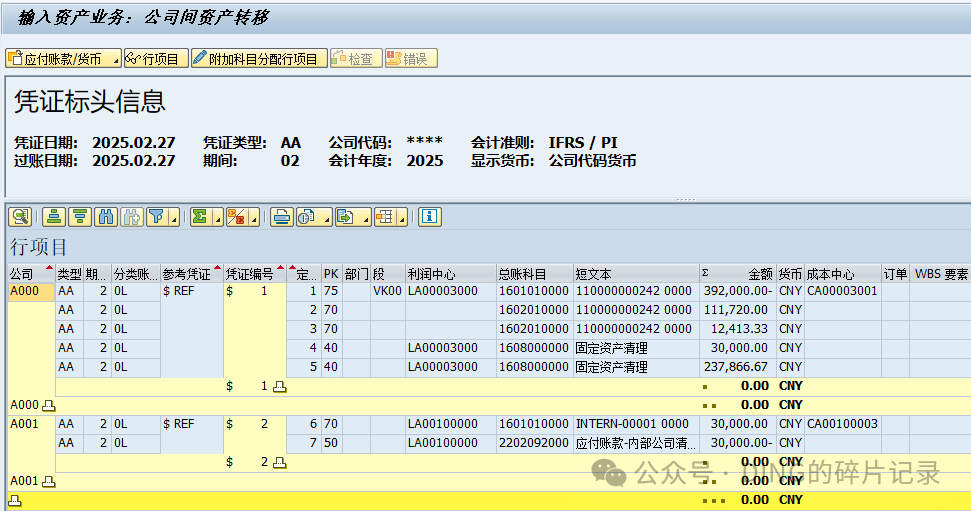The height and width of the screenshot is (511, 971).
Task: Sort line items in descending order
Action: [x=80, y=217]
